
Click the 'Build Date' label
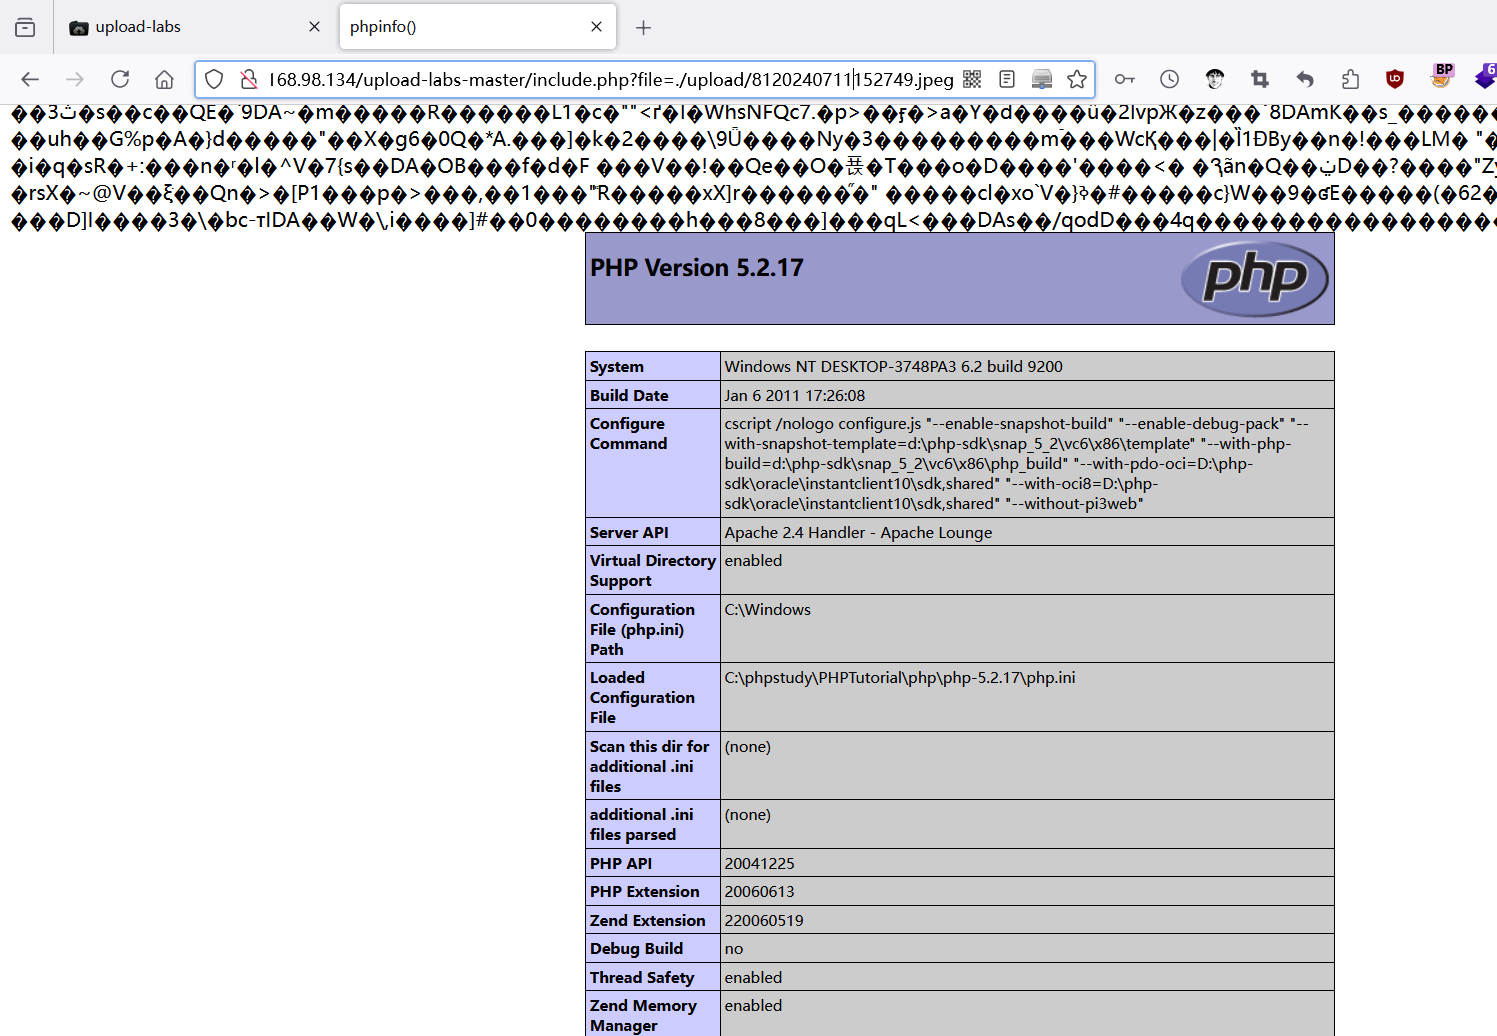(629, 396)
